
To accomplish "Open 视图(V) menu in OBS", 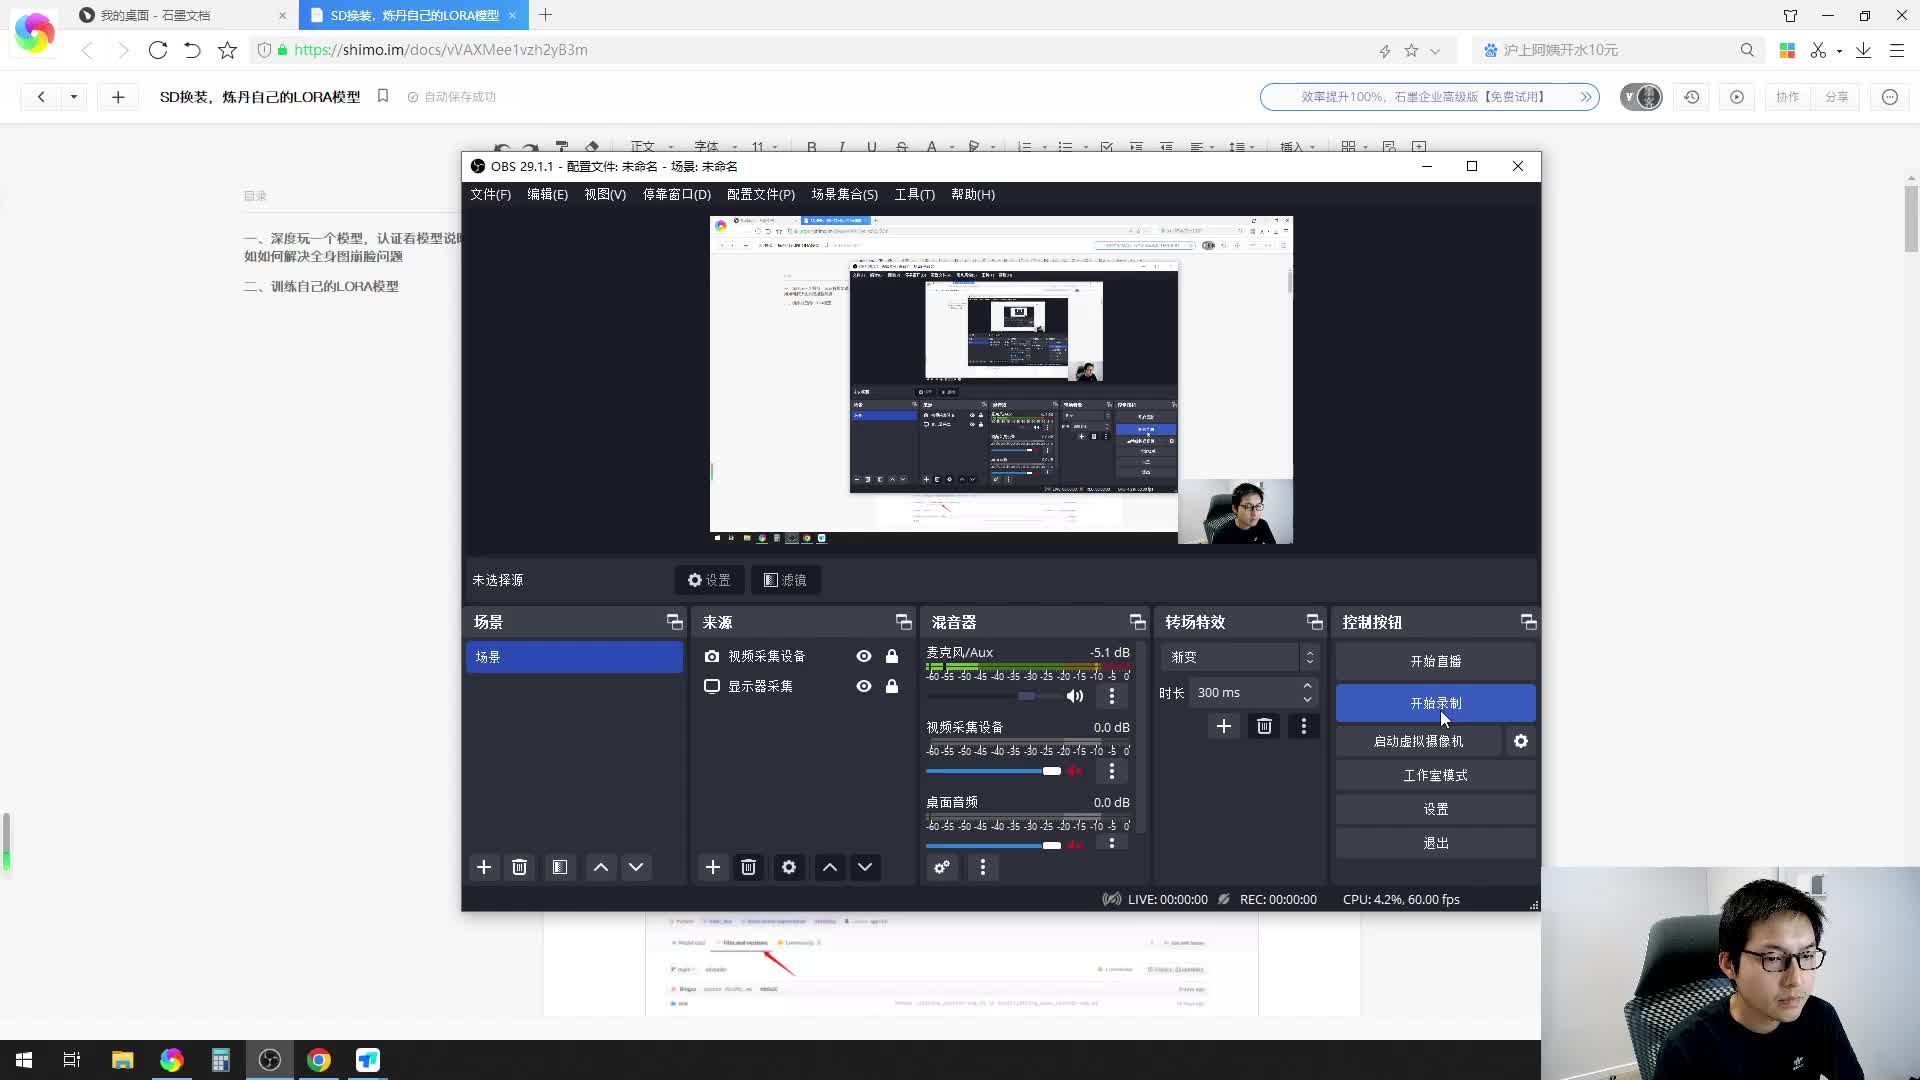I will [605, 194].
